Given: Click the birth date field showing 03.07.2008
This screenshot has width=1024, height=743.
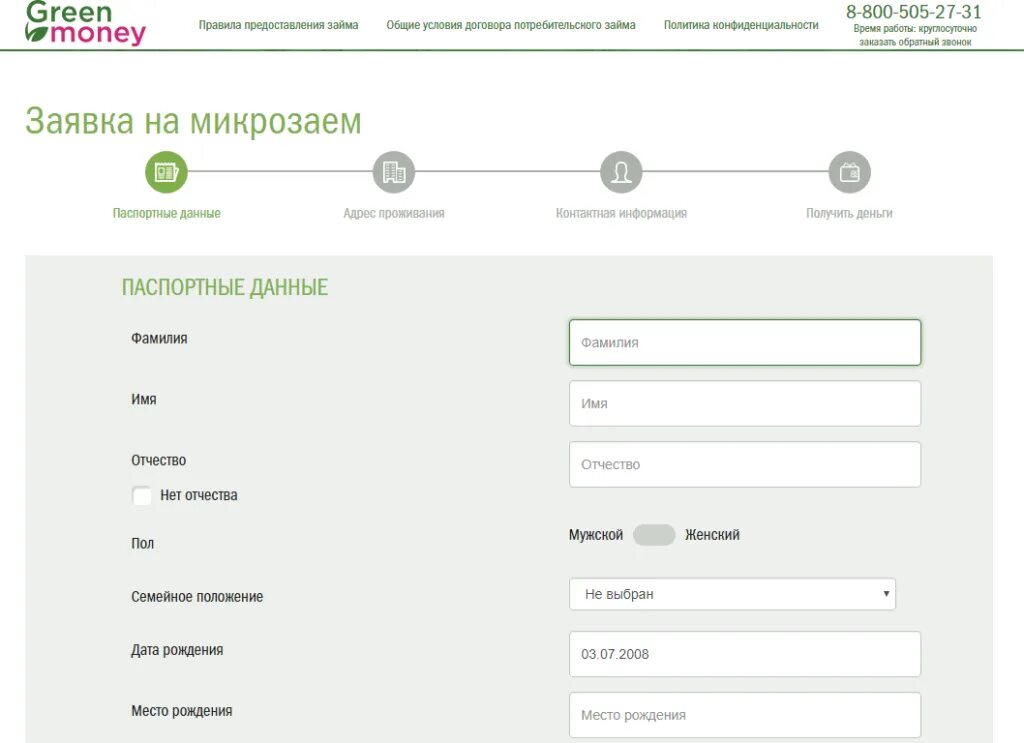Looking at the screenshot, I should [744, 654].
